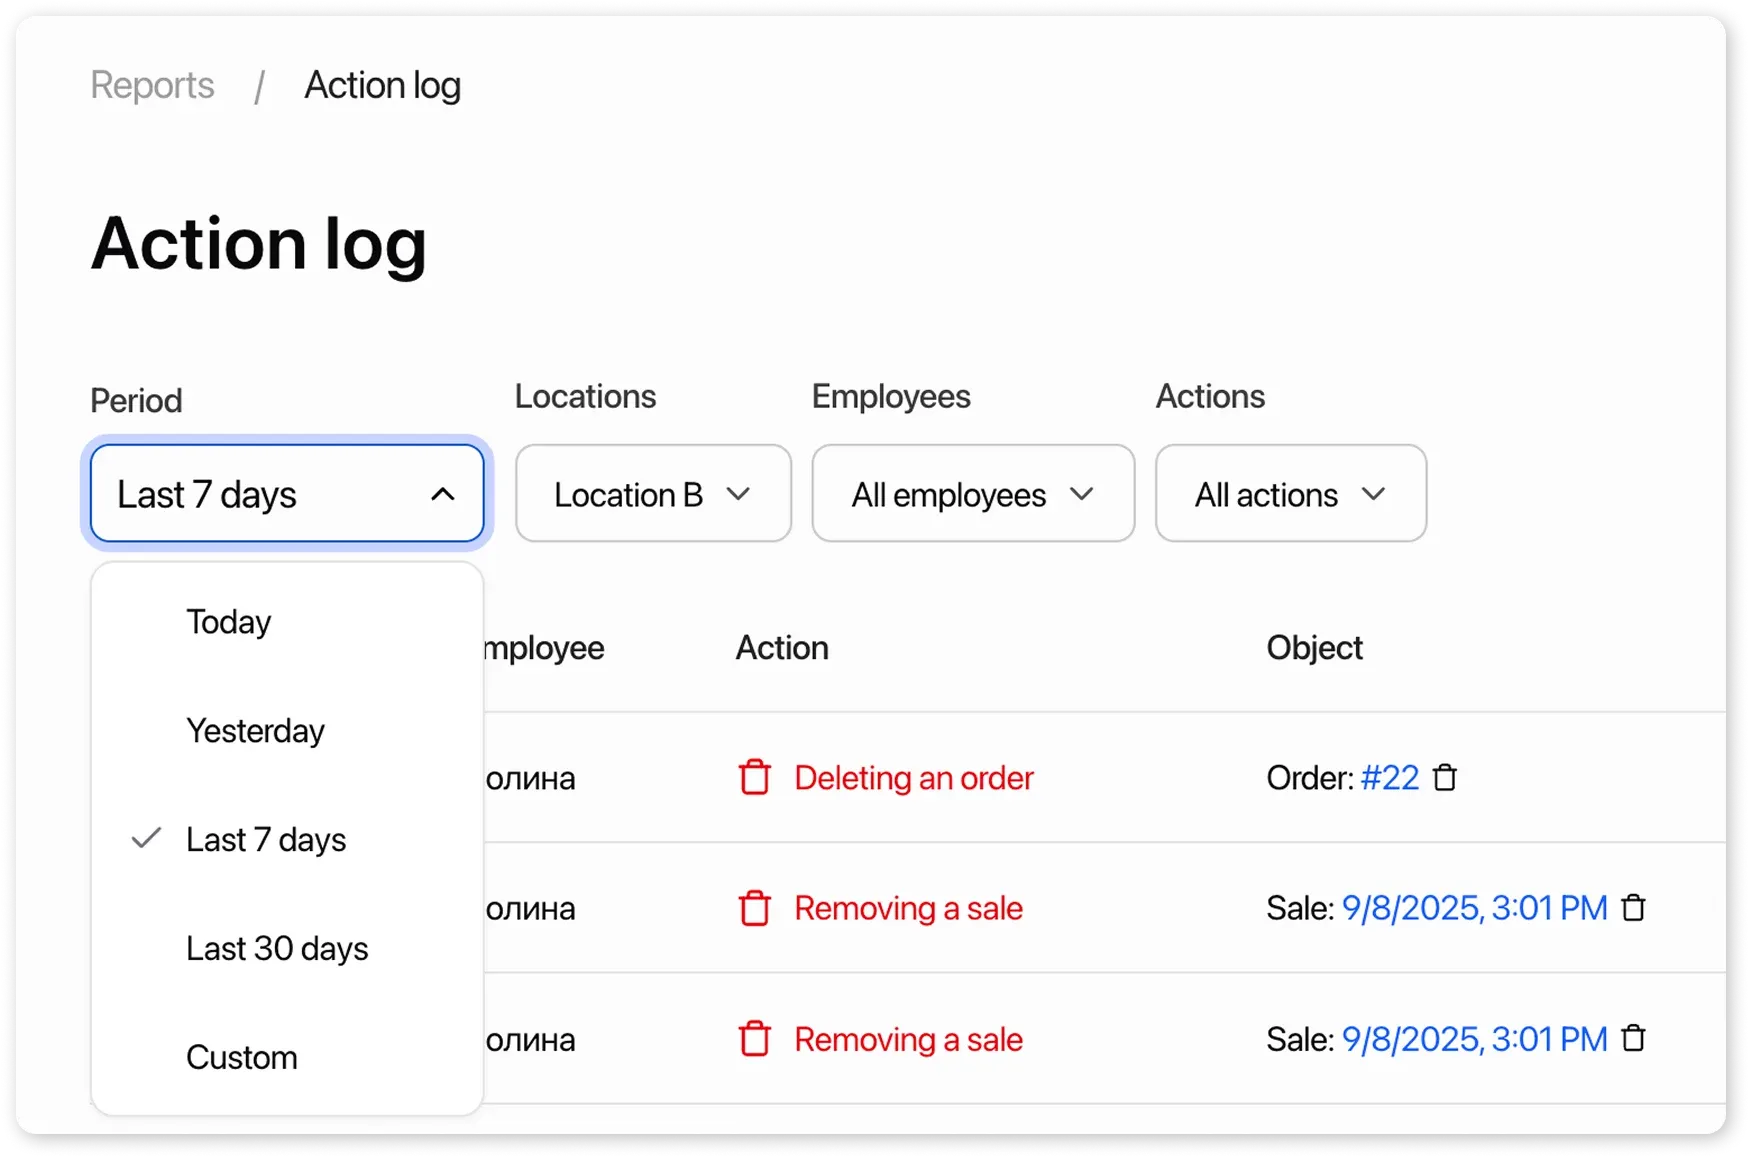The height and width of the screenshot is (1158, 1750).
Task: Click the checkmark next to Last 7 days
Action: pos(145,839)
